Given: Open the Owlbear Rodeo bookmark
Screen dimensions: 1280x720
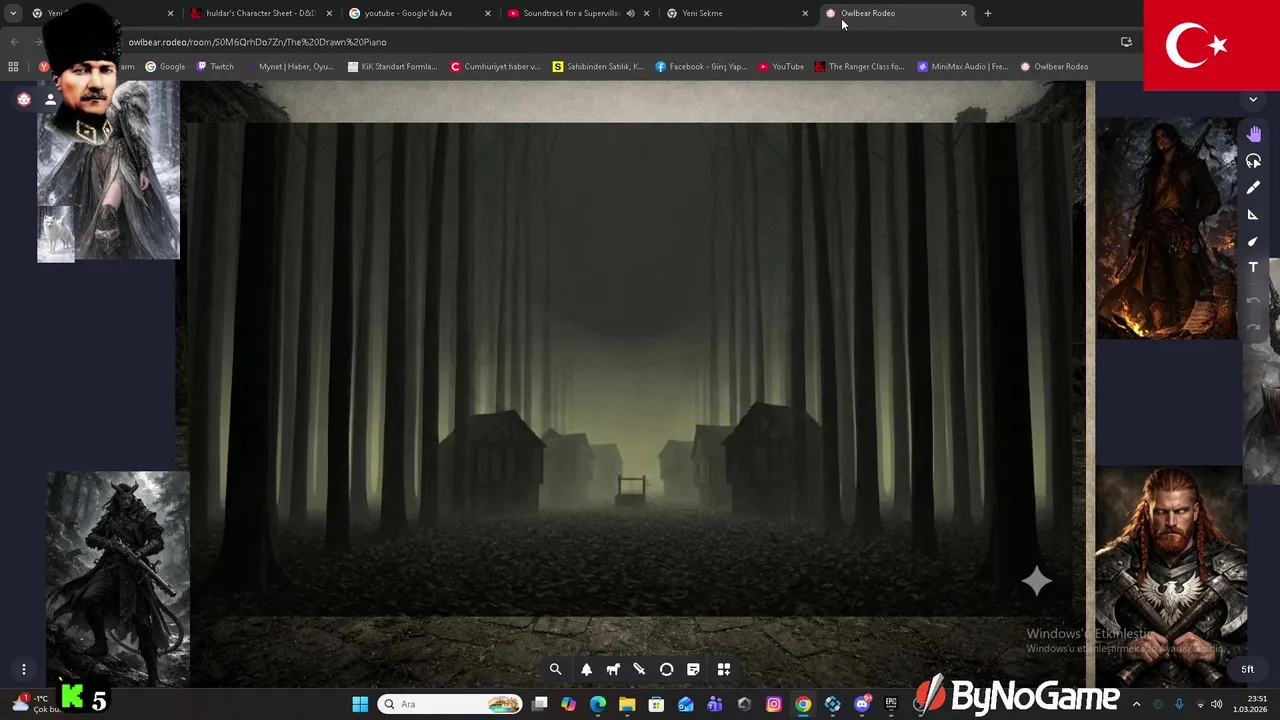Looking at the screenshot, I should 1054,67.
